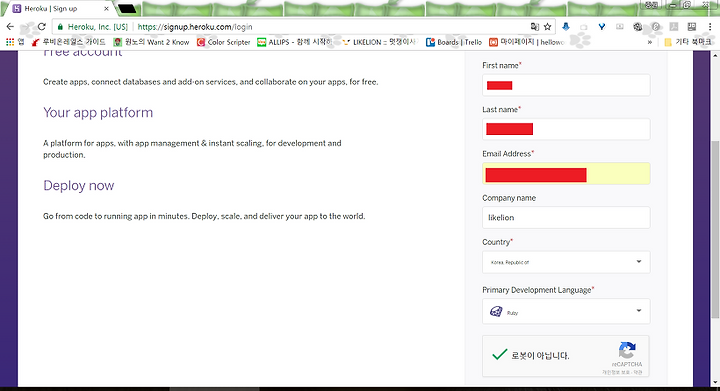
Task: Click in the Company name field
Action: [566, 218]
